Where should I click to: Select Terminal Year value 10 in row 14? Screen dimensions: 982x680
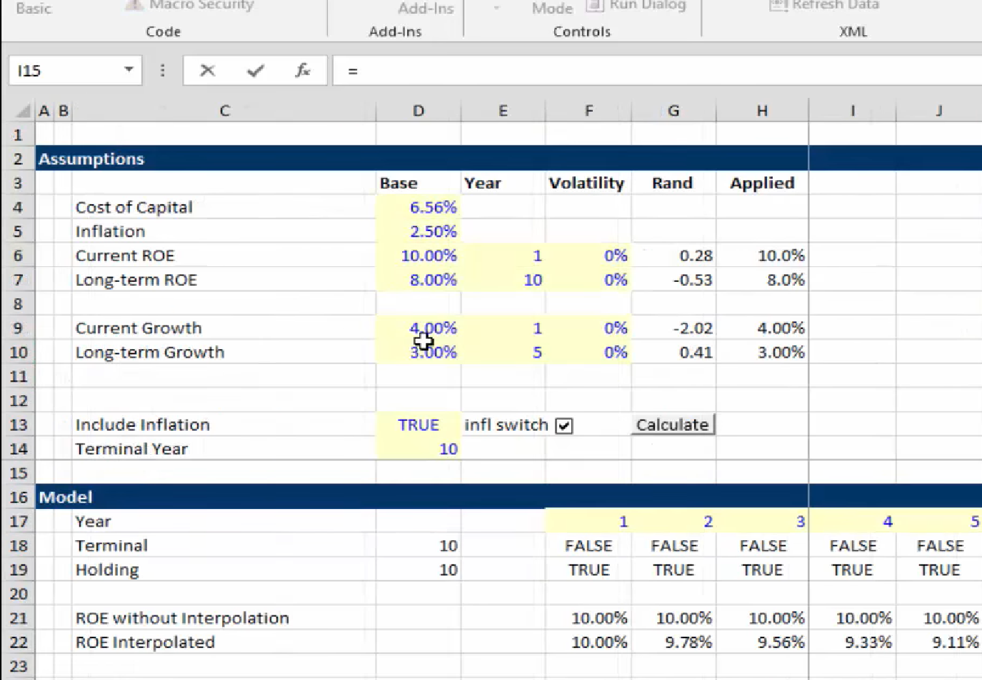click(418, 449)
